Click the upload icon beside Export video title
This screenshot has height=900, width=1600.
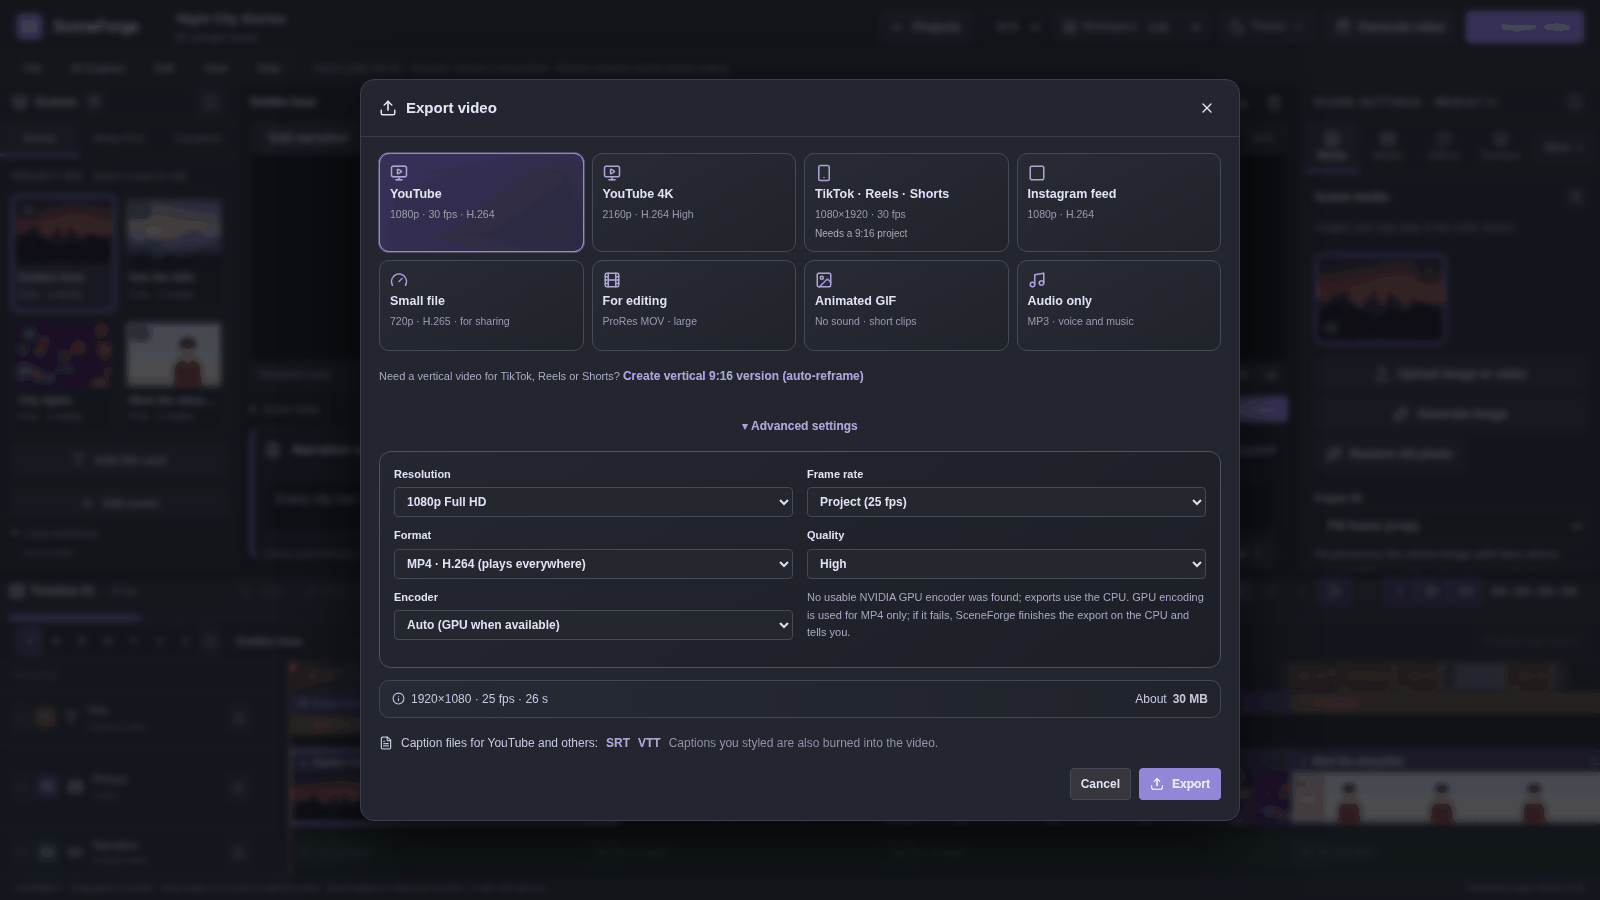388,108
